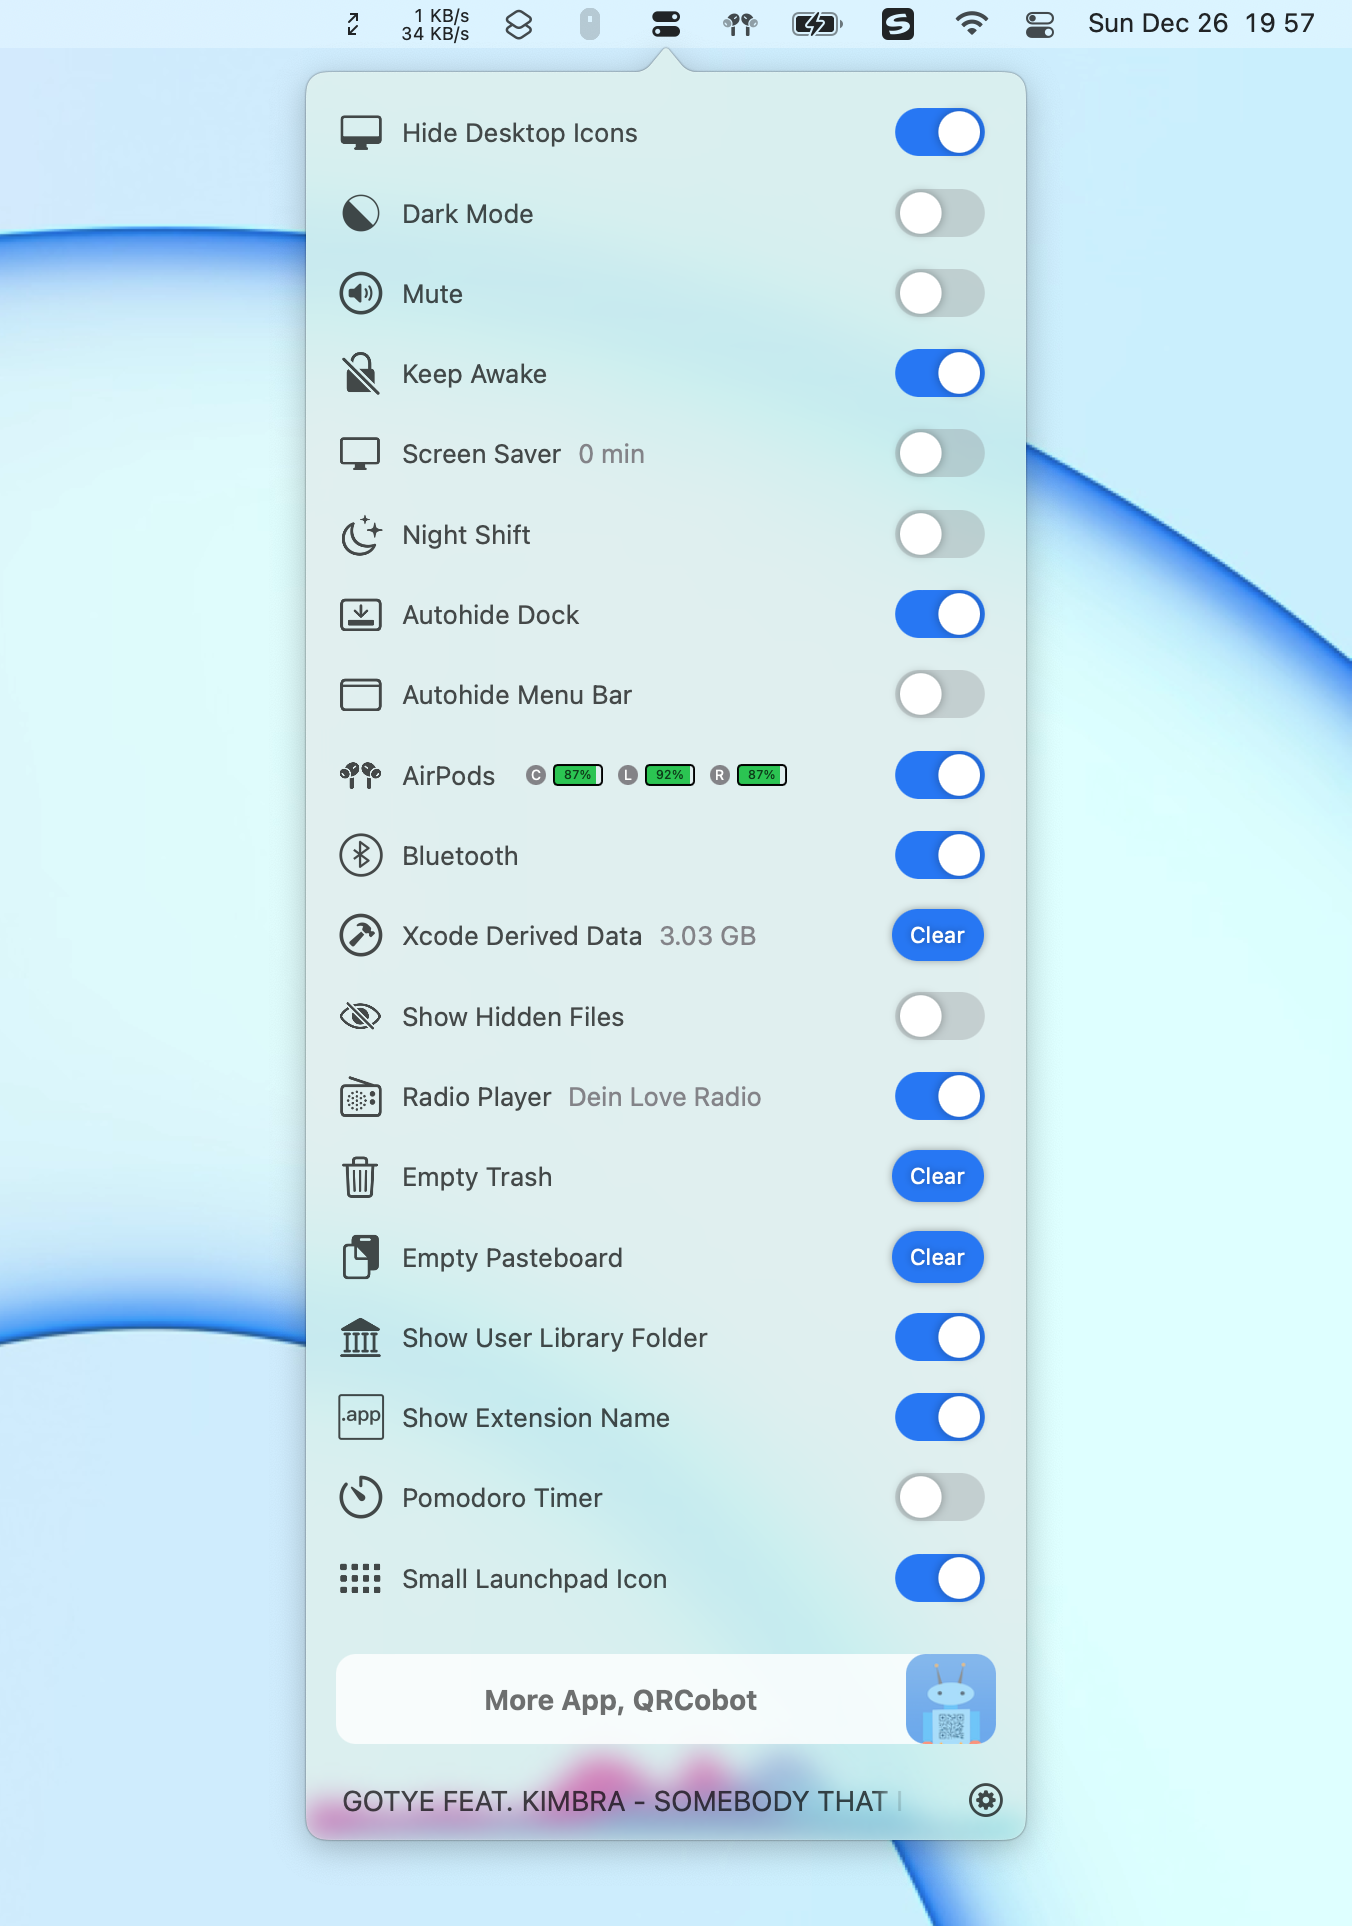The image size is (1352, 1926).
Task: Click Clear next to Empty Trash
Action: pos(937,1176)
